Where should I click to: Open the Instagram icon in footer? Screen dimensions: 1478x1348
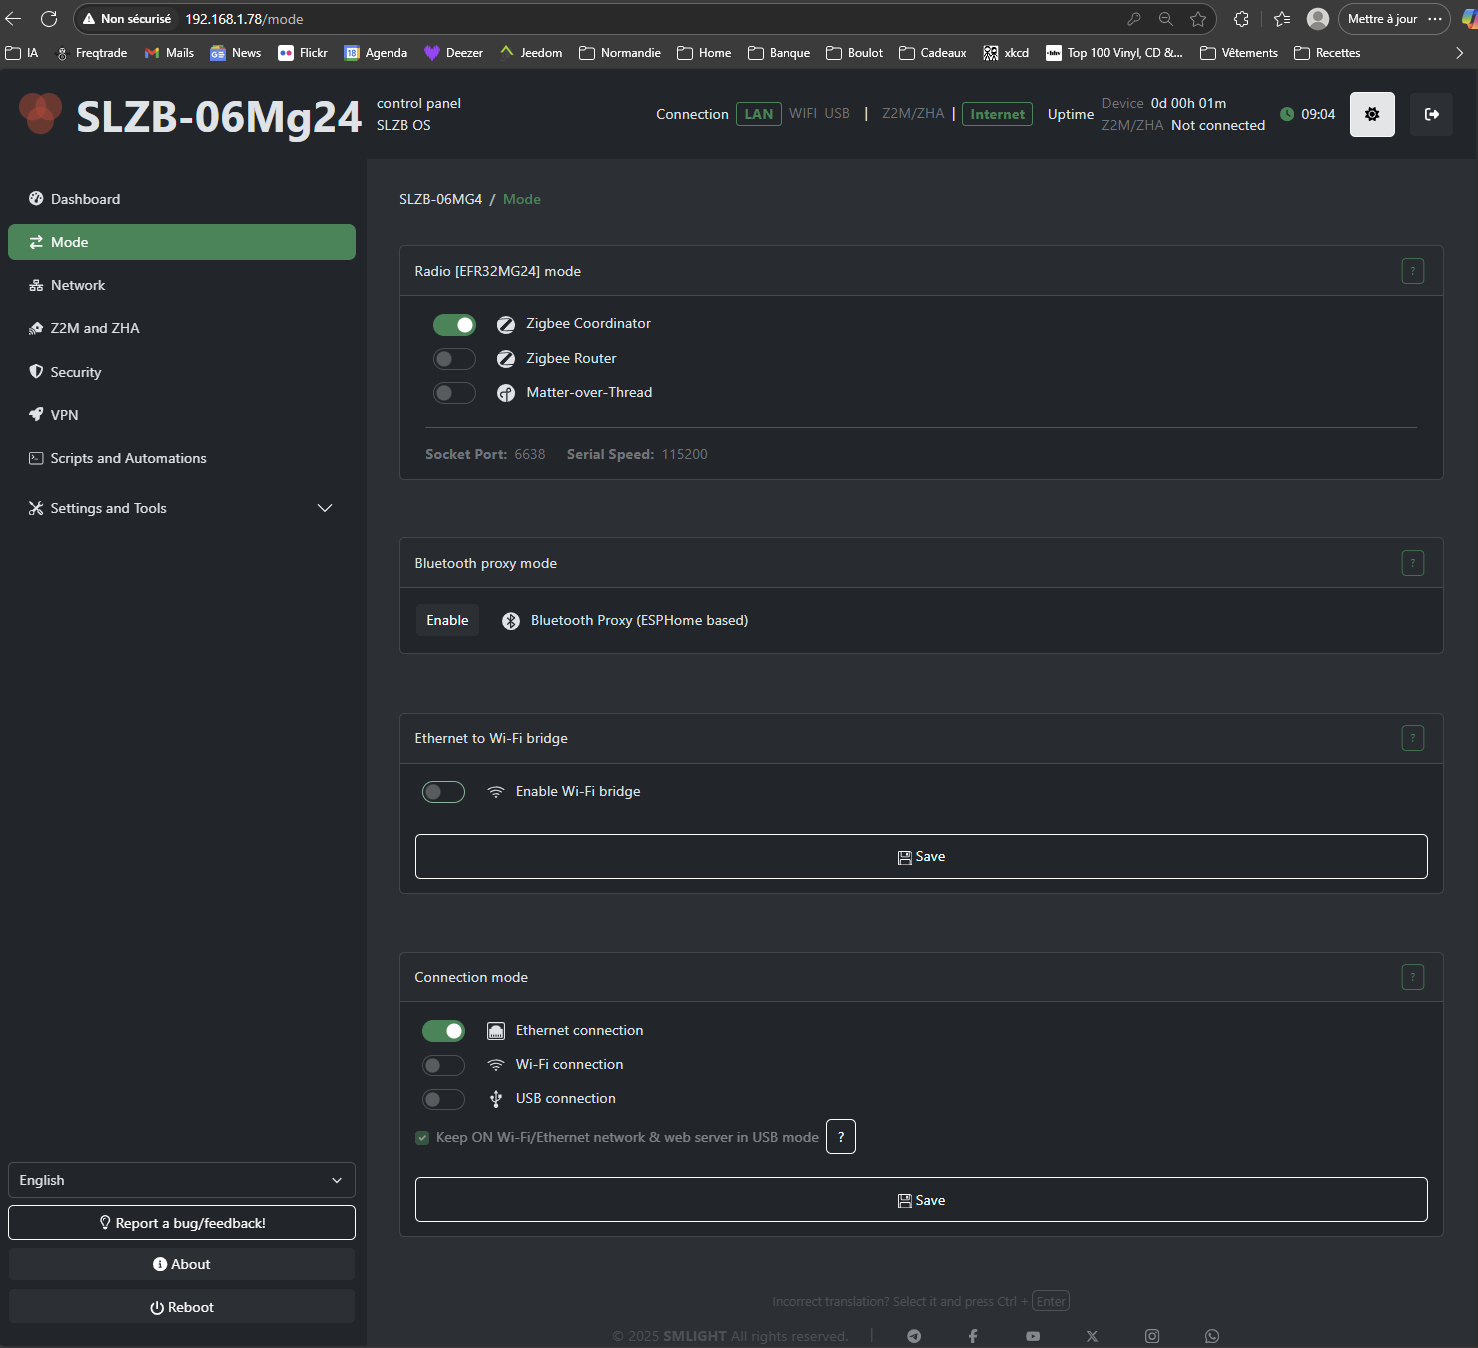1152,1336
